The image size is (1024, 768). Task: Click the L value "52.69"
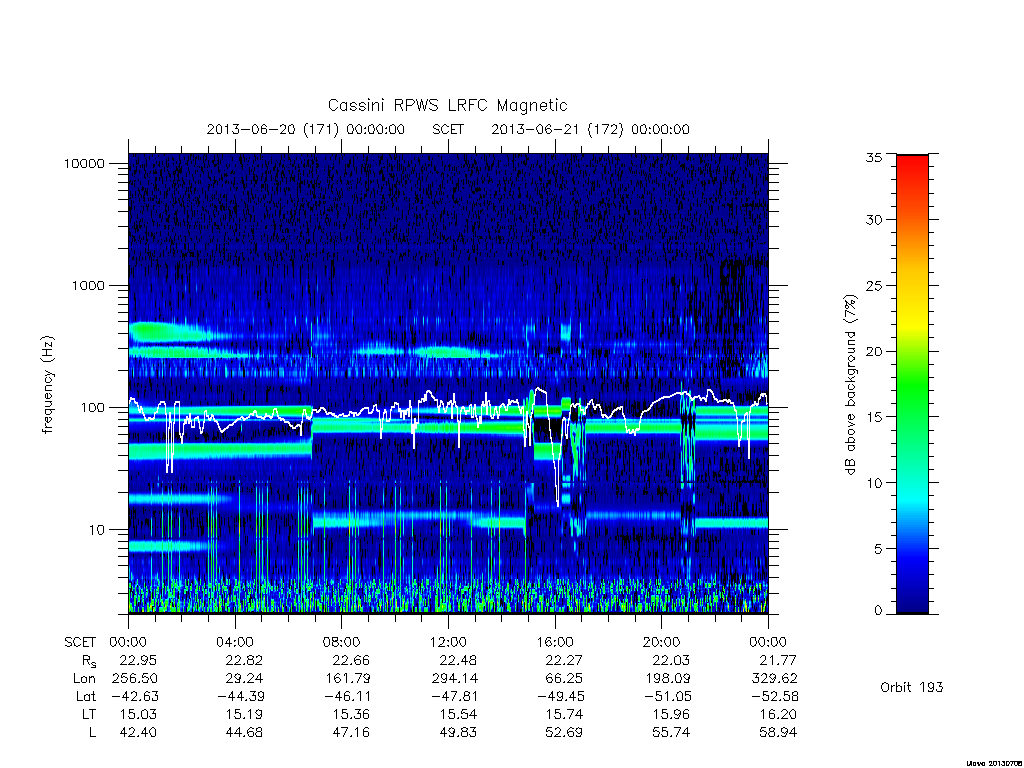564,733
